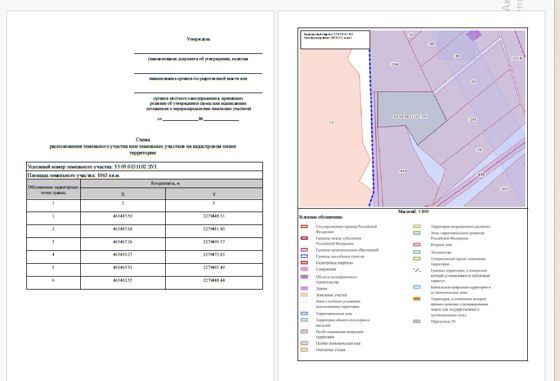Open the right page with the cadastral map
The image size is (560, 381).
(412, 196)
